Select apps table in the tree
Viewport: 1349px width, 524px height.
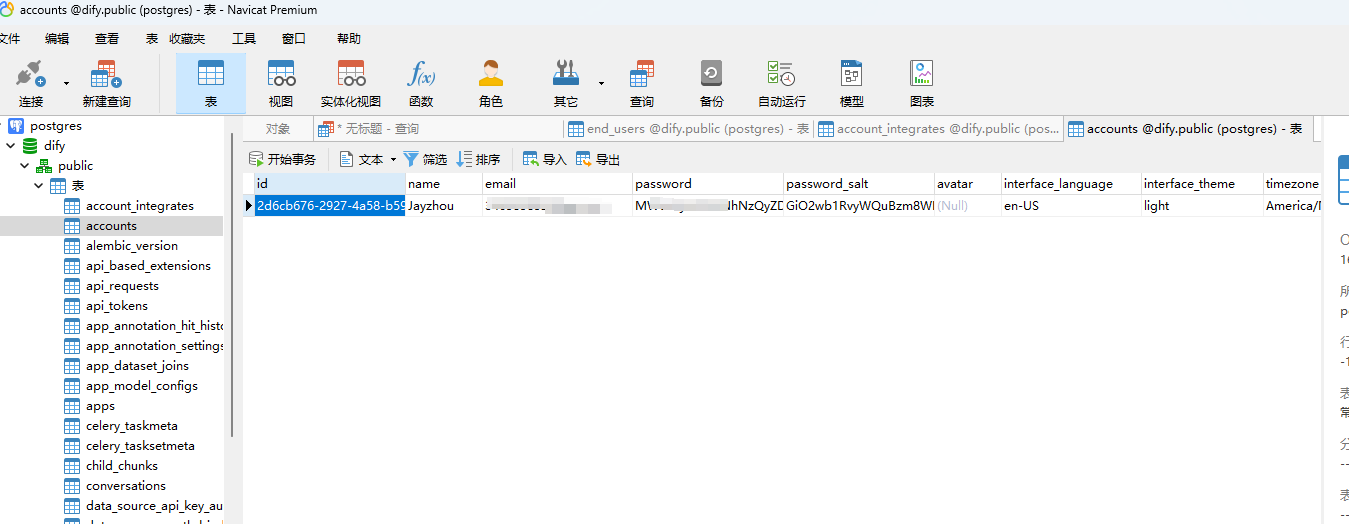(x=100, y=406)
